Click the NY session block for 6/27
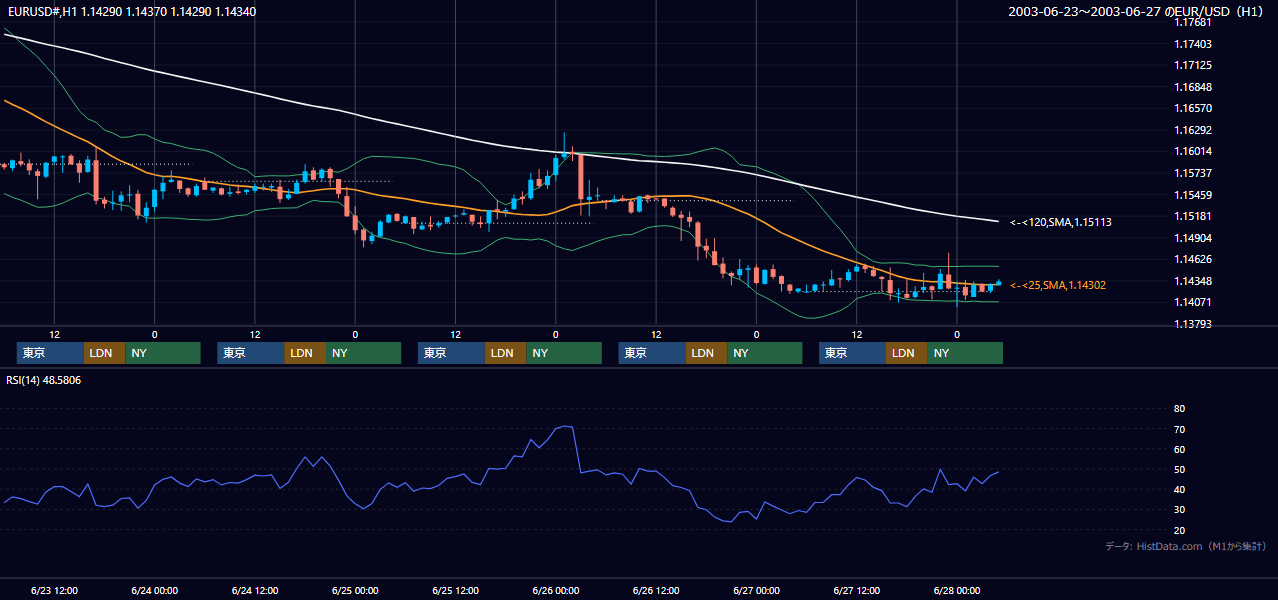Viewport: 1278px width, 600px height. tap(965, 353)
